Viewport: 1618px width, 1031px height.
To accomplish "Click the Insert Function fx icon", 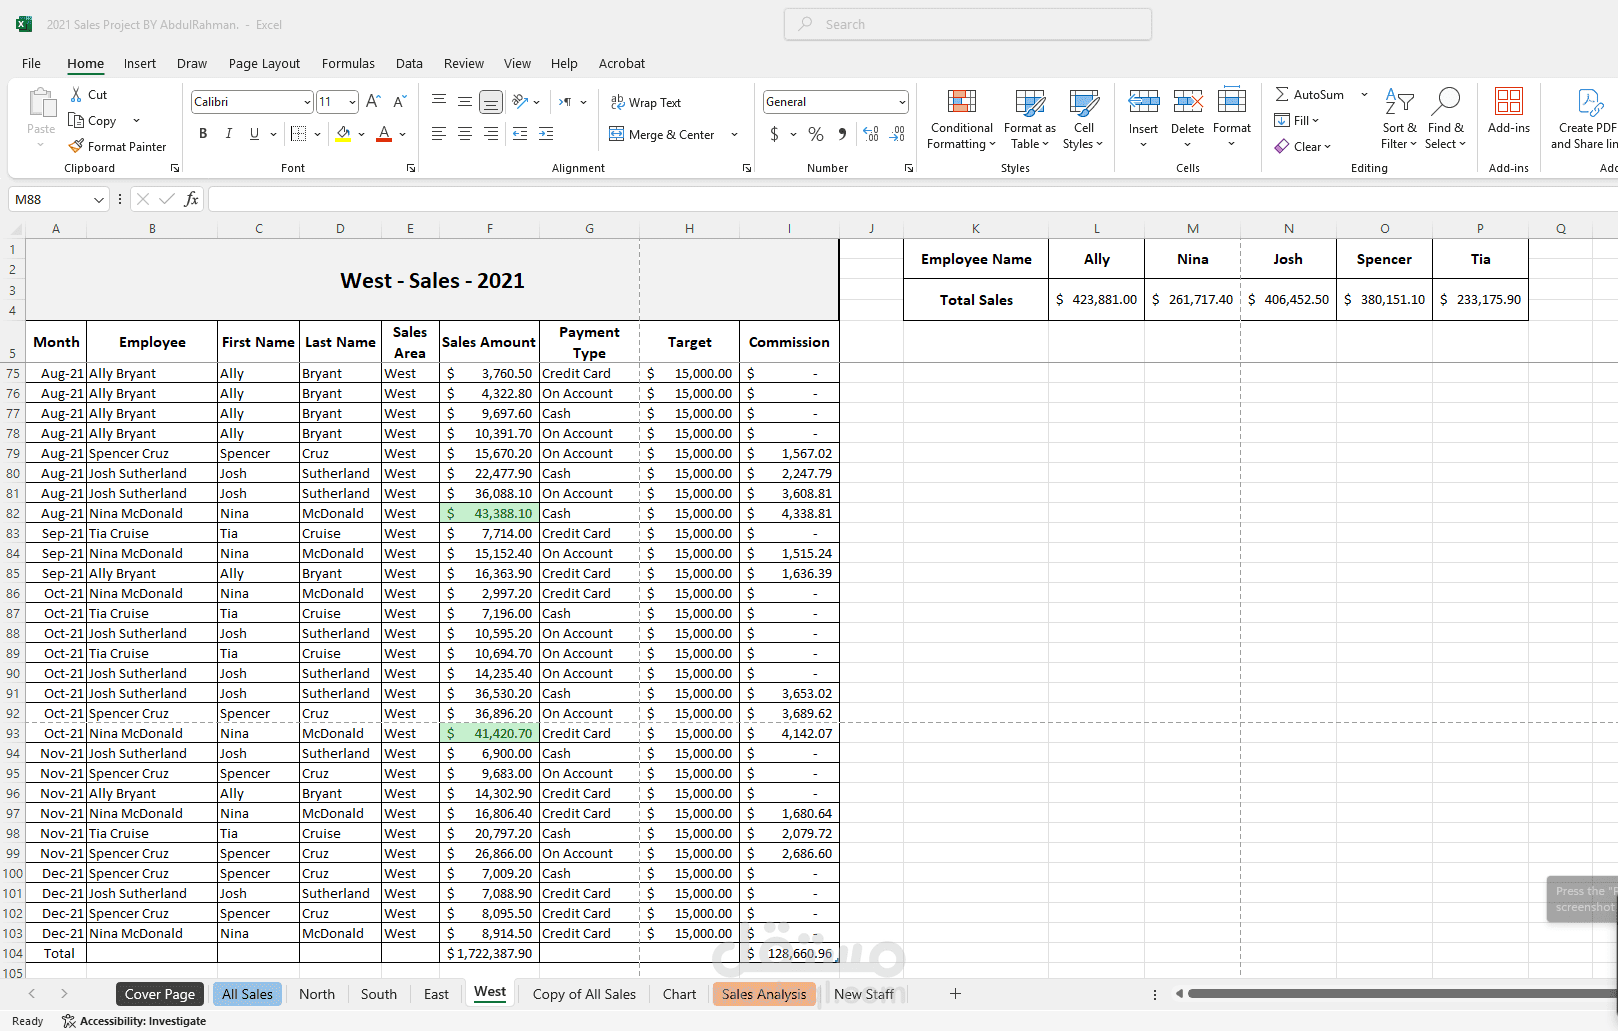I will point(191,199).
